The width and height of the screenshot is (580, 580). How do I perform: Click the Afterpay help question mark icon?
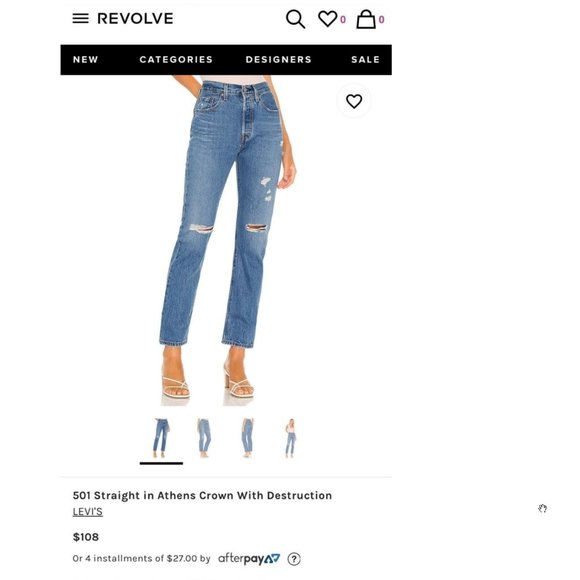tap(294, 559)
